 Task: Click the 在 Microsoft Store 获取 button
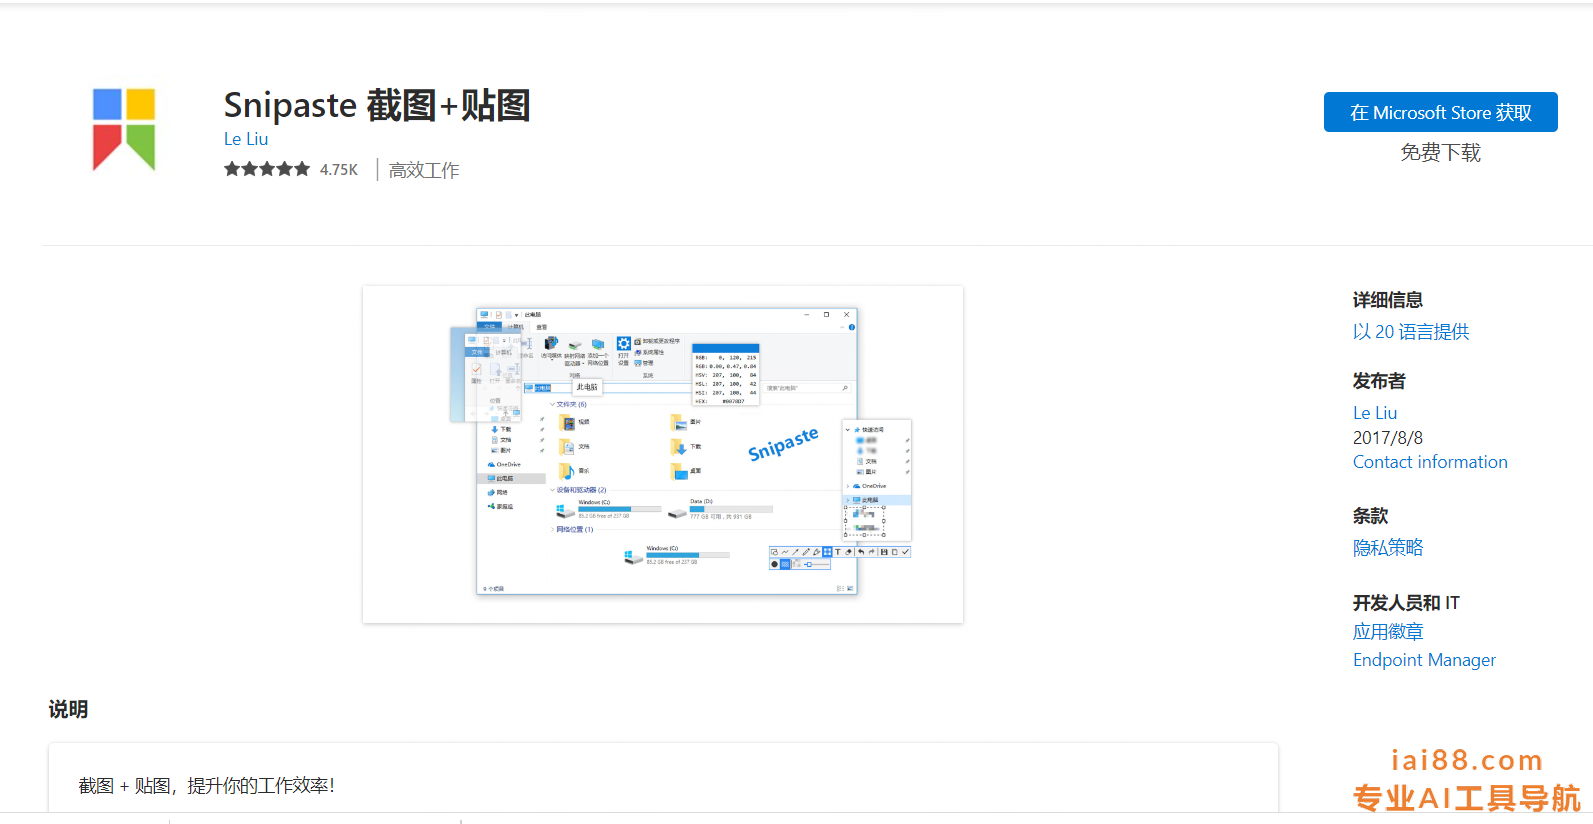point(1440,112)
